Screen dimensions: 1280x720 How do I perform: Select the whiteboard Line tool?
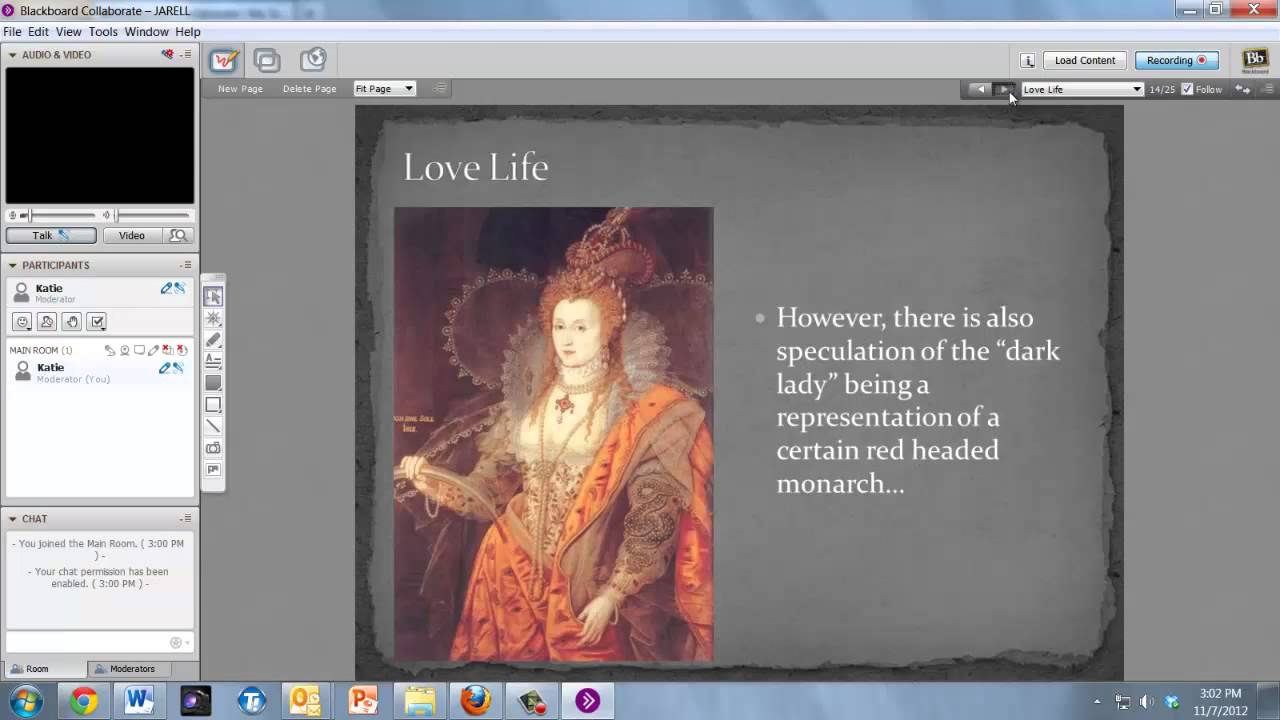coord(213,426)
